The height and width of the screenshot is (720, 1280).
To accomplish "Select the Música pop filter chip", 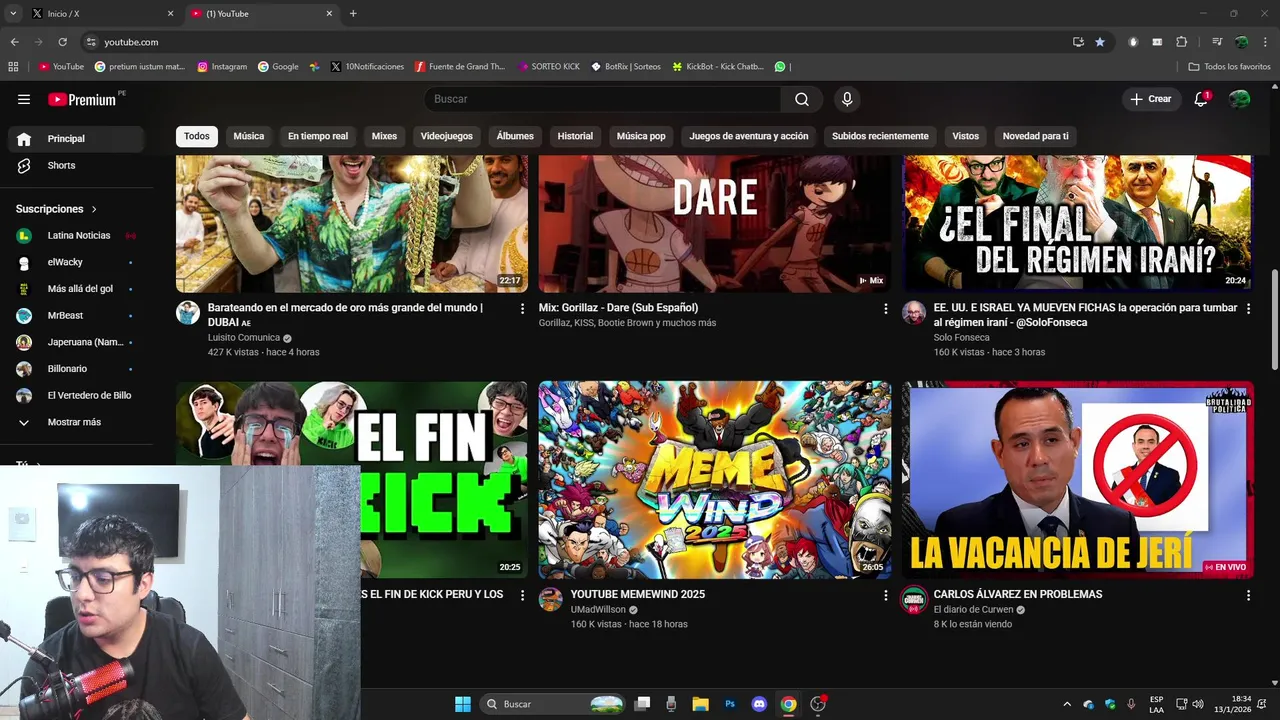I will pos(641,136).
